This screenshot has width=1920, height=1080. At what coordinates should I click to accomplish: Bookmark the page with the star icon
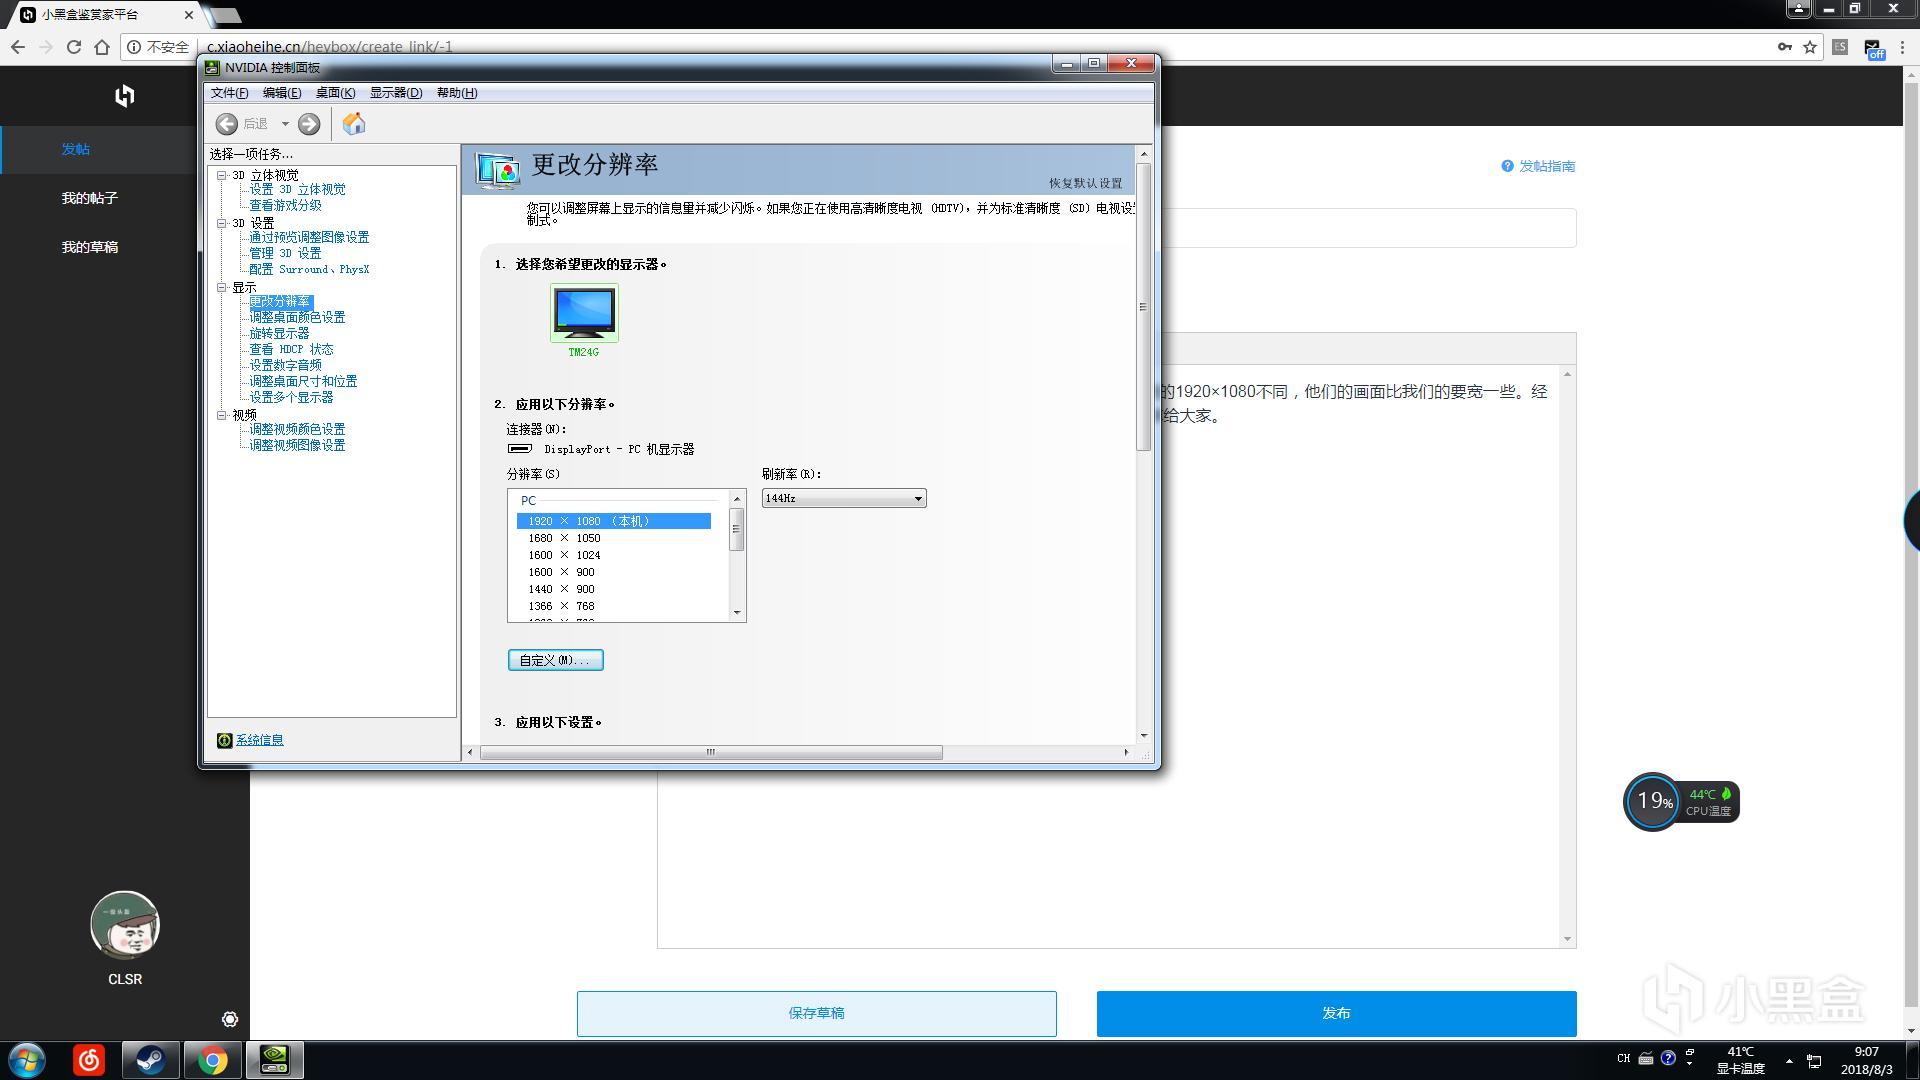pos(1810,47)
